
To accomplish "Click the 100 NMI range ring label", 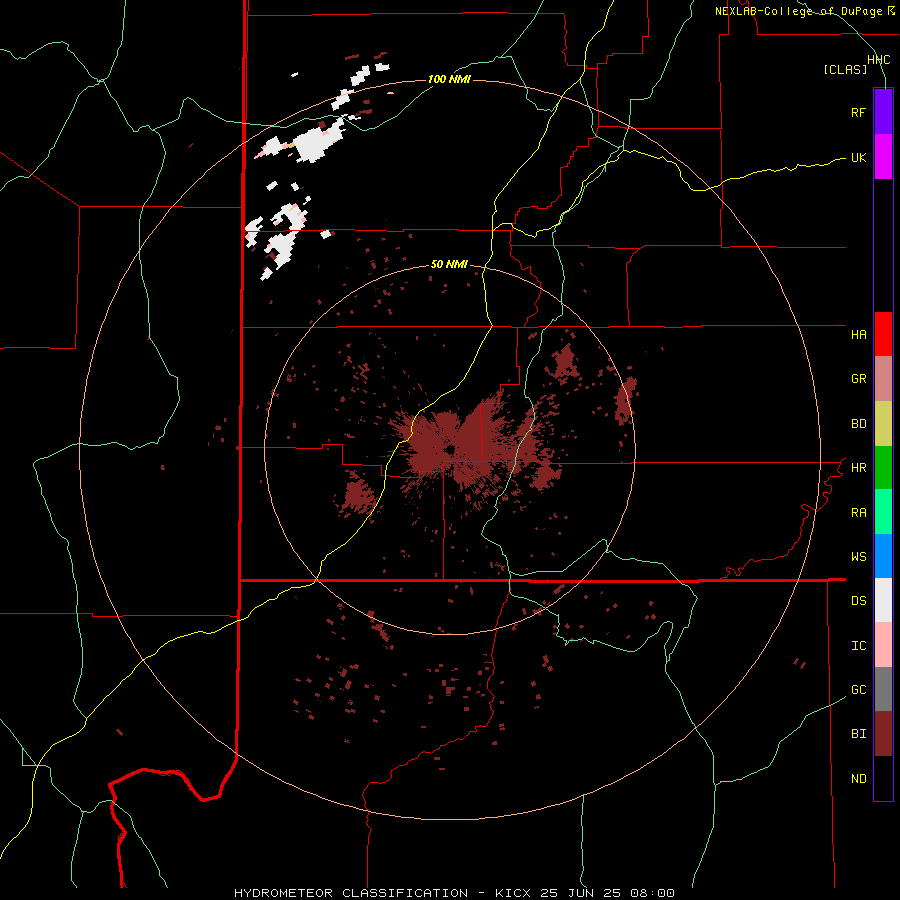I will click(x=449, y=79).
